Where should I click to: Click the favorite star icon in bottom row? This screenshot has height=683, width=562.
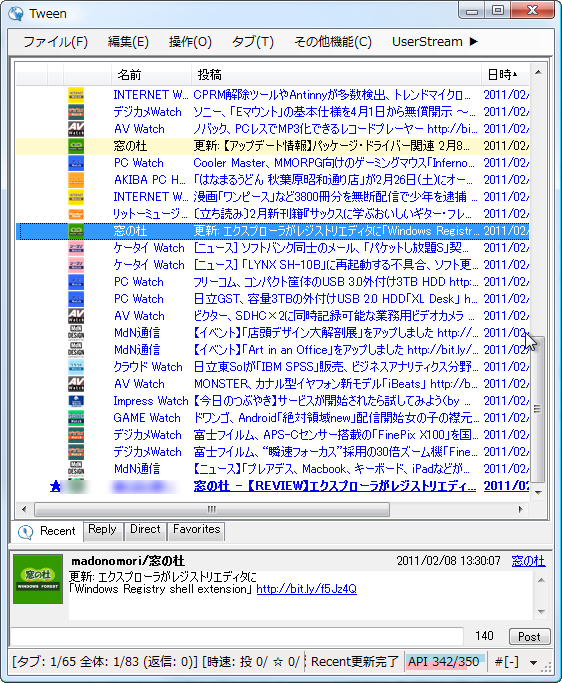coord(55,486)
